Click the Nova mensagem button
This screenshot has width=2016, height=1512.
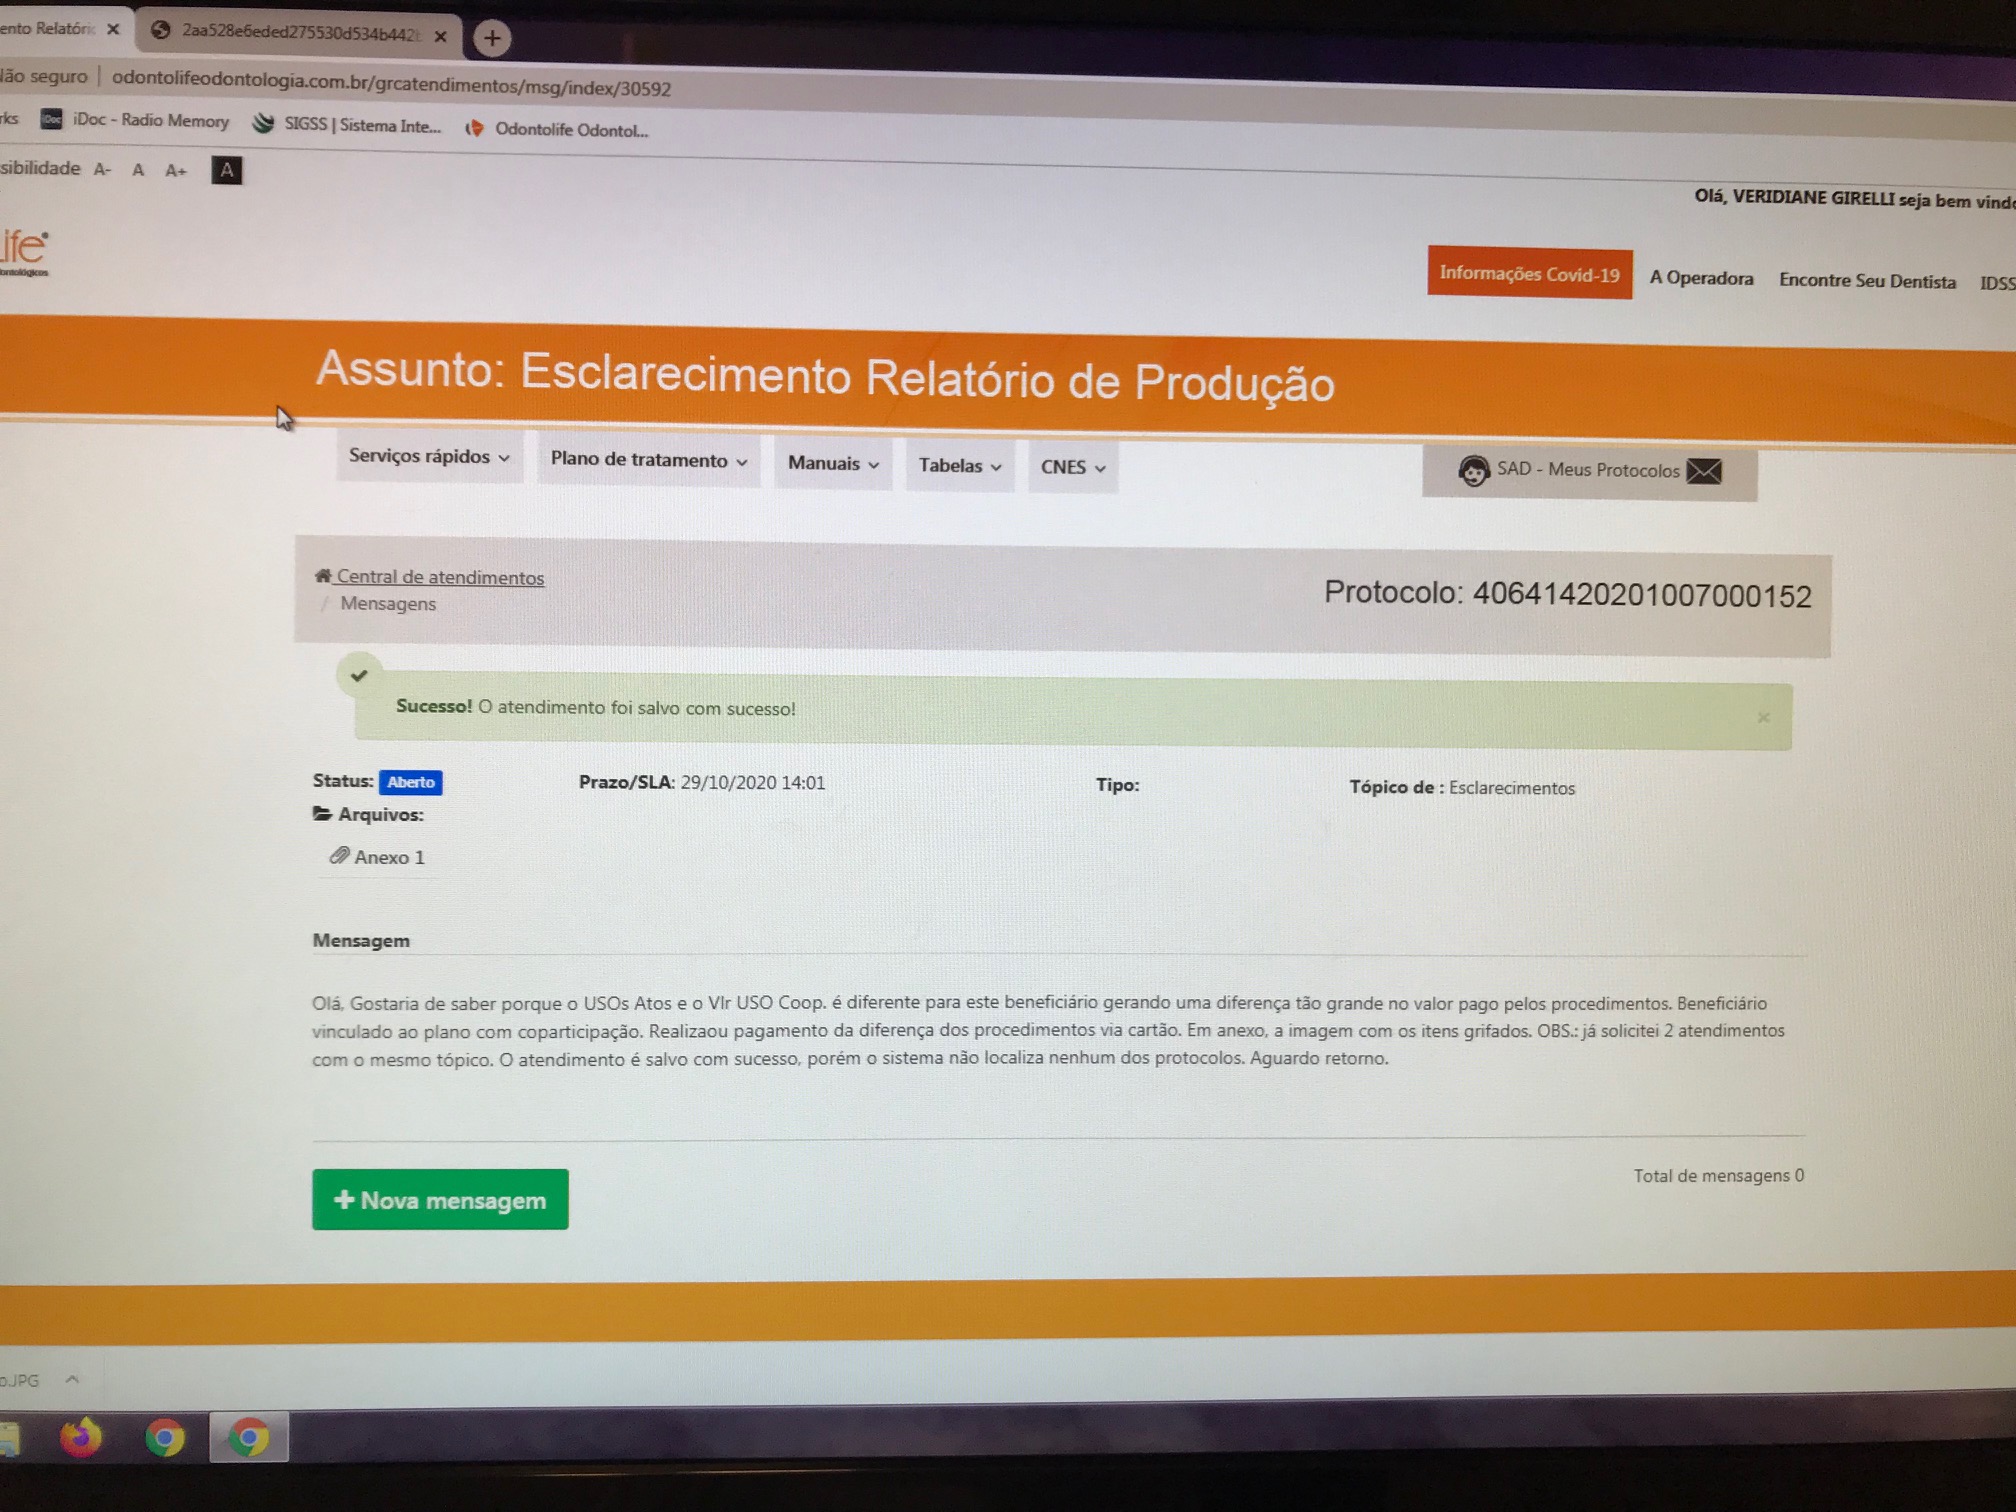pos(440,1200)
